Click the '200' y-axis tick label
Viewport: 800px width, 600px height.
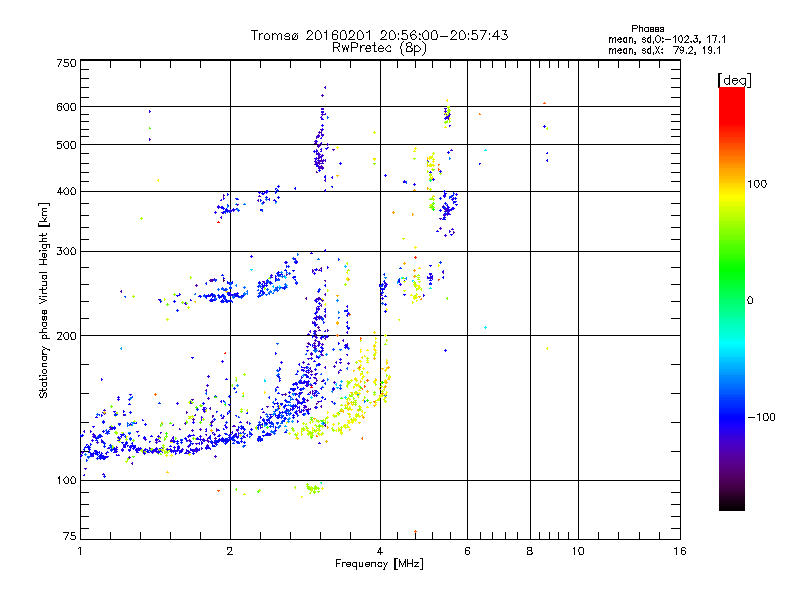click(x=67, y=336)
